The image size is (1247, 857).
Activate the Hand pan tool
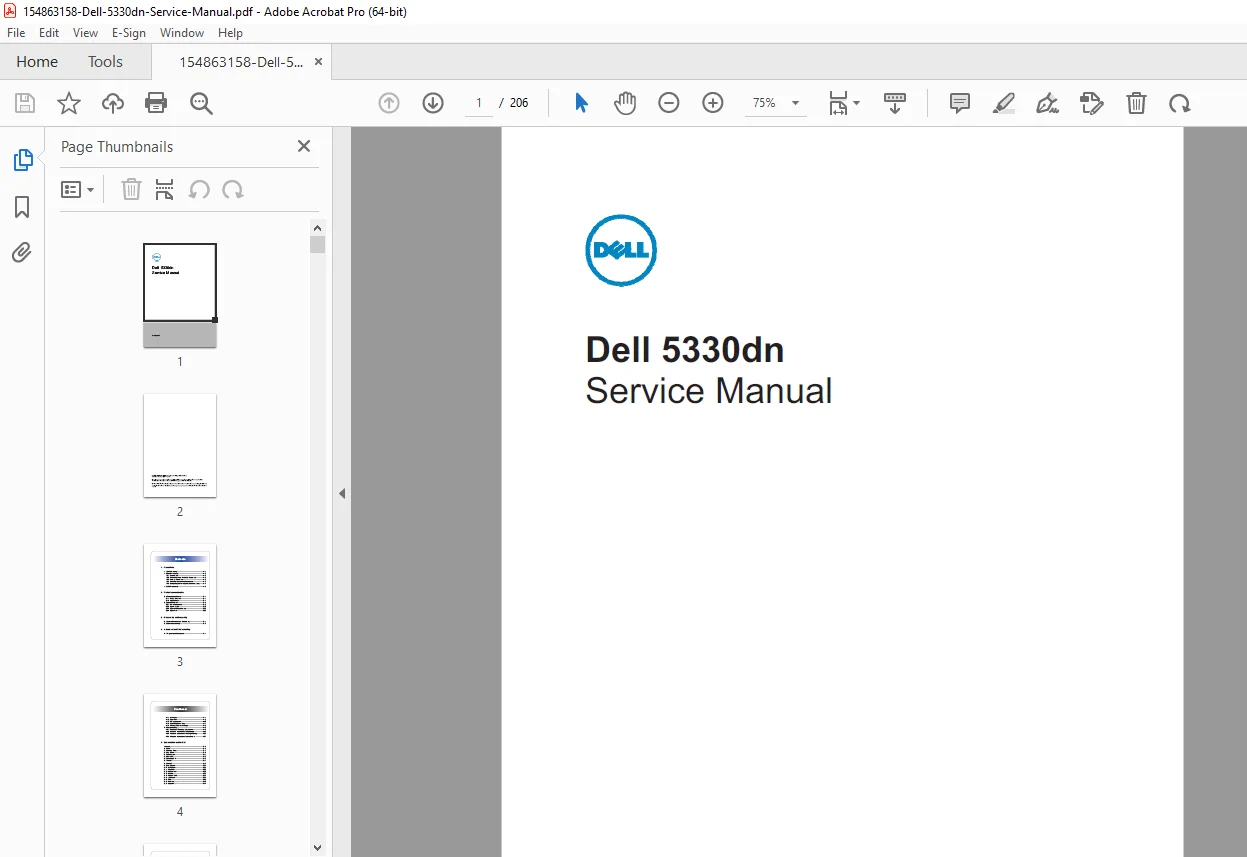[625, 103]
